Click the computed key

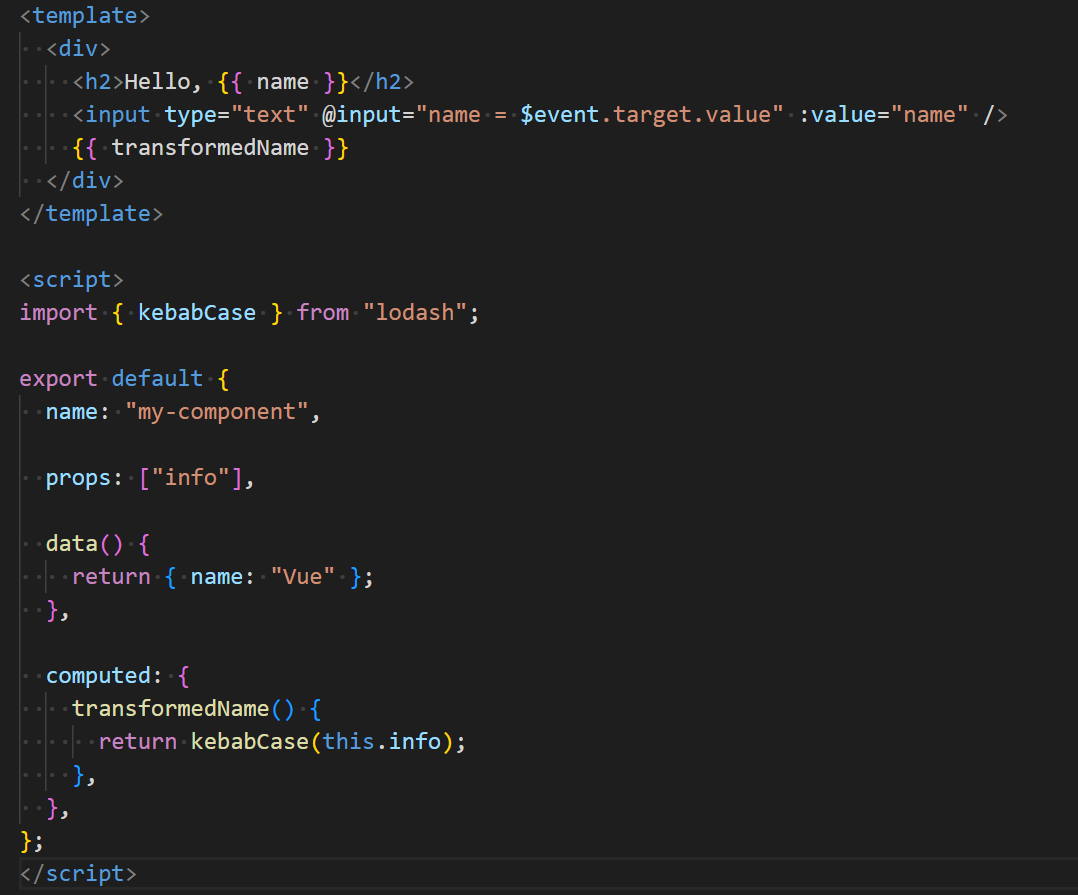click(x=98, y=676)
